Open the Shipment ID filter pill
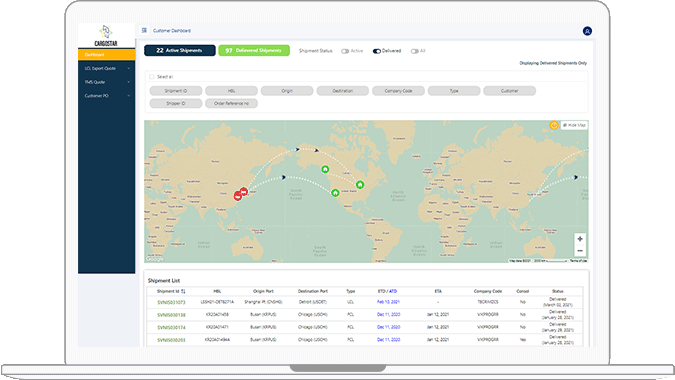 point(176,91)
